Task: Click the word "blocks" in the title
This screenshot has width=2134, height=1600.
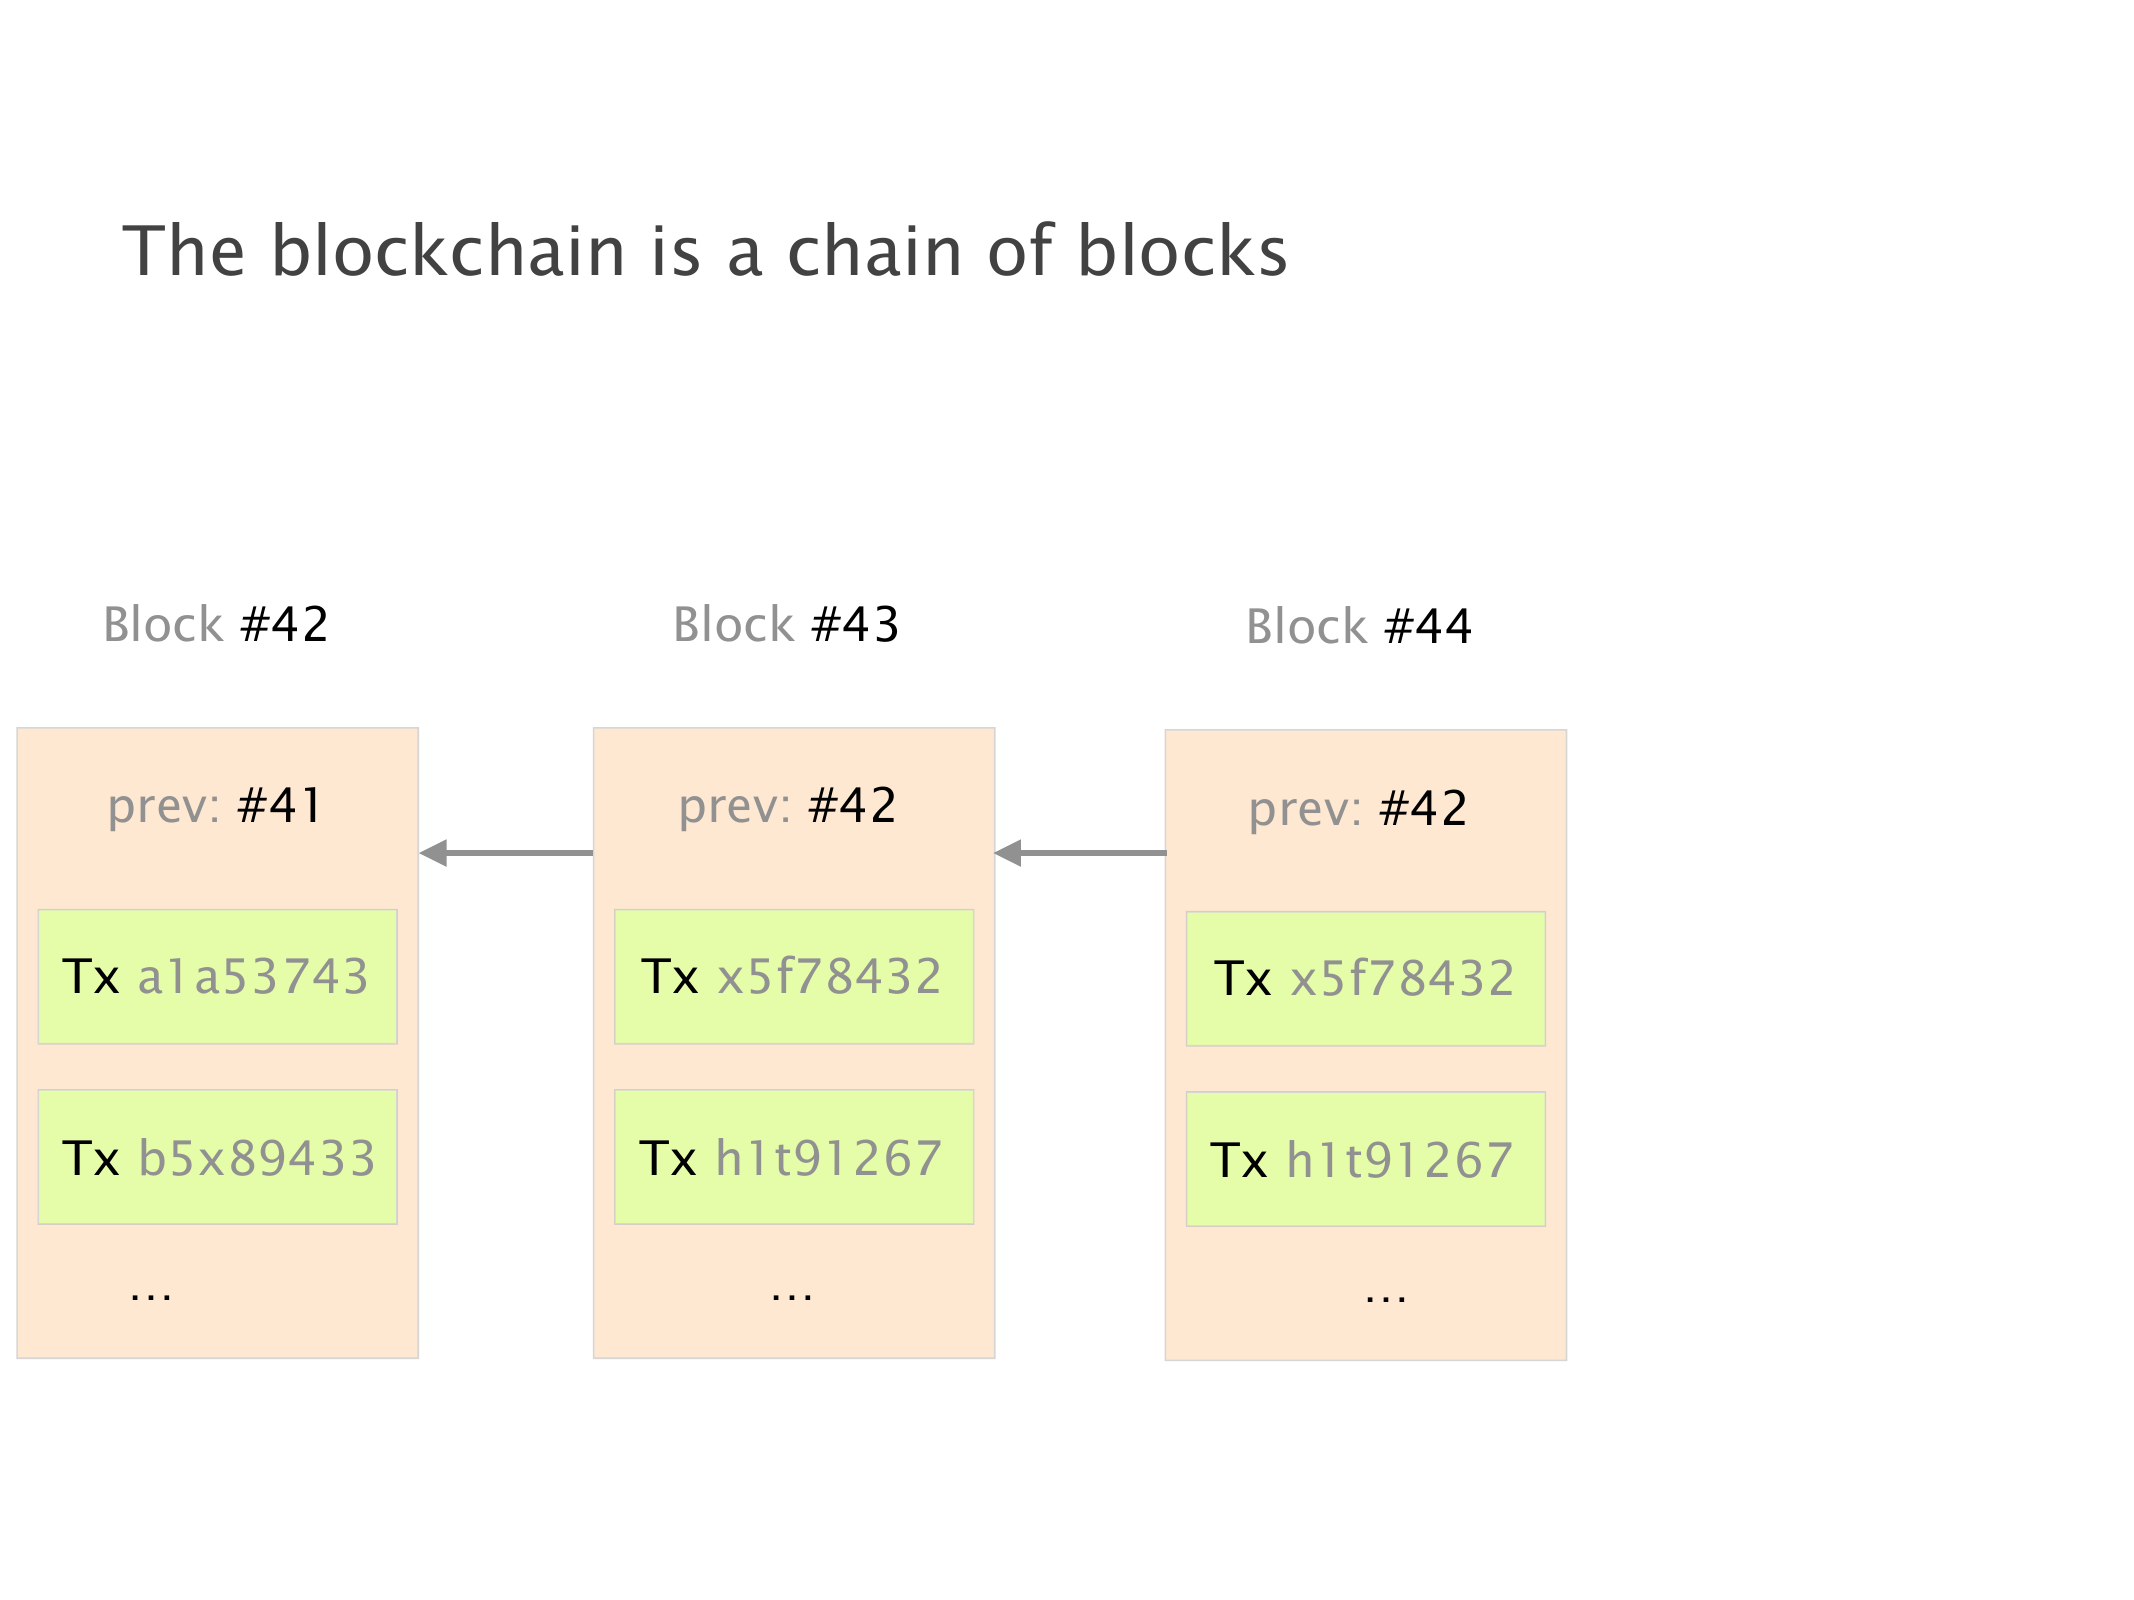Action: tap(1182, 250)
